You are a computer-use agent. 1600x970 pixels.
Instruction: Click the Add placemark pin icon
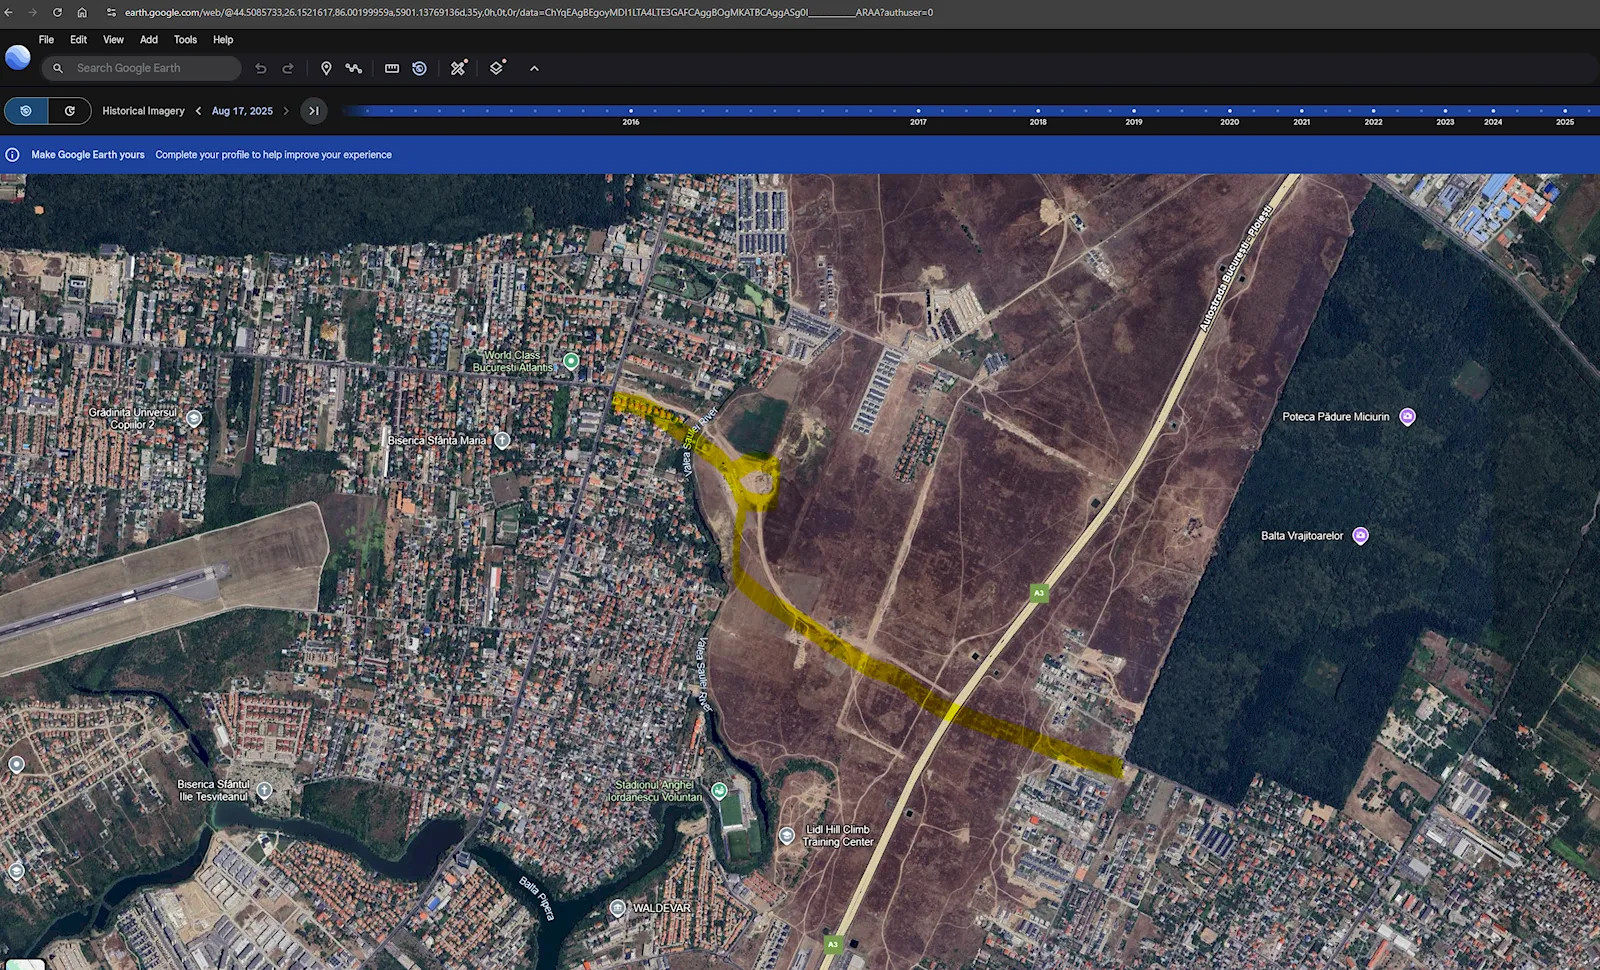[326, 68]
